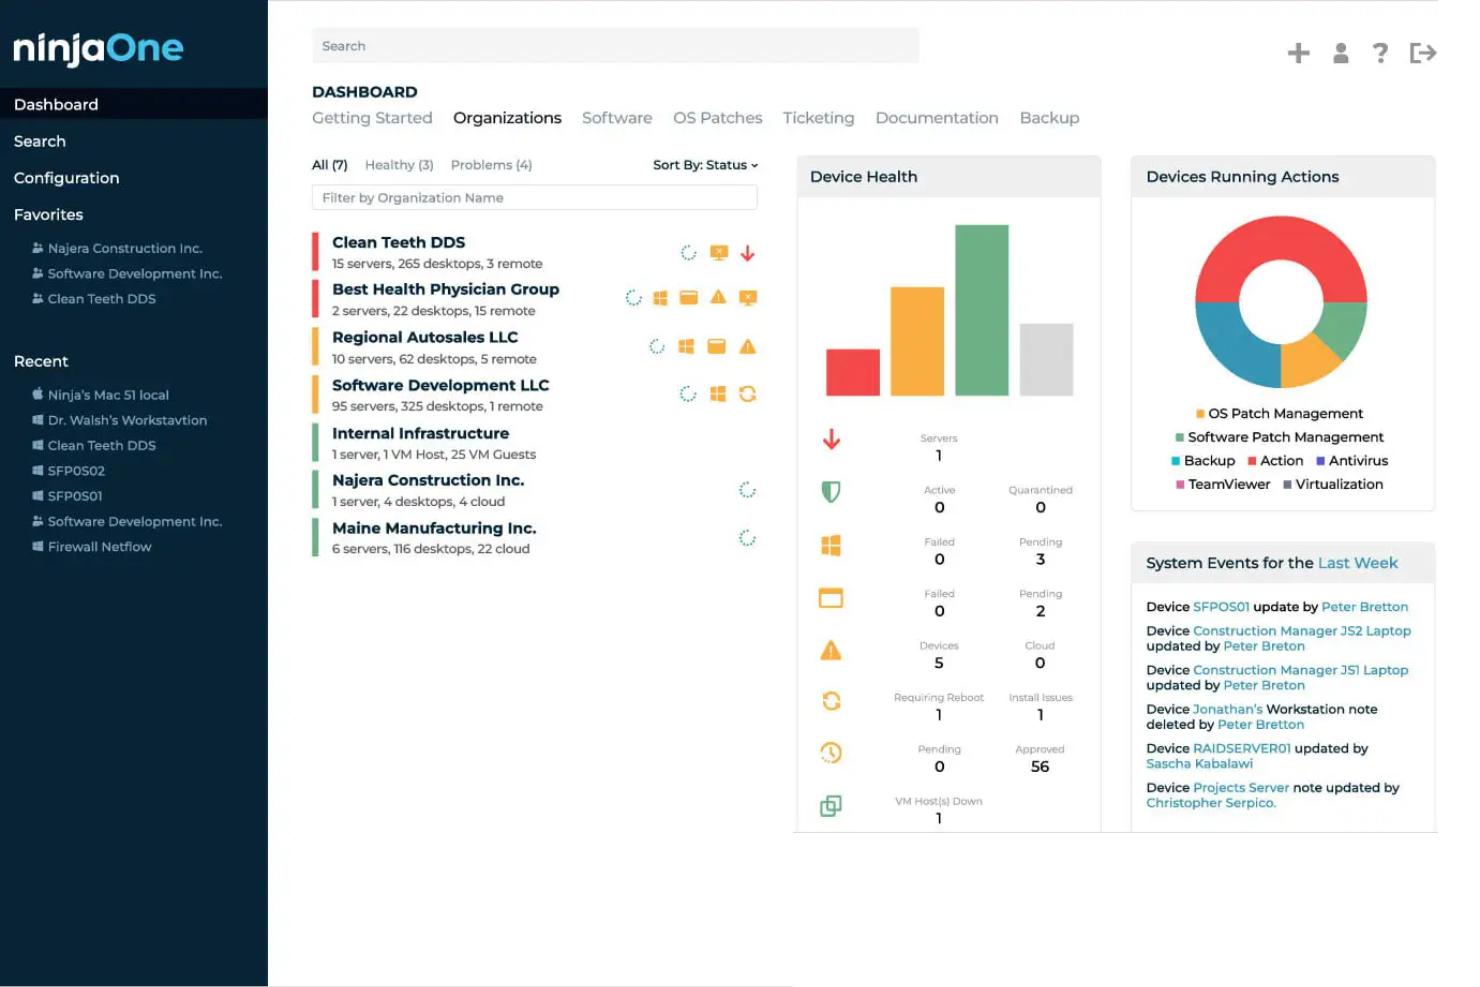This screenshot has height=987, width=1480.
Task: Open the Projects Server device link
Action: [x=1241, y=788]
